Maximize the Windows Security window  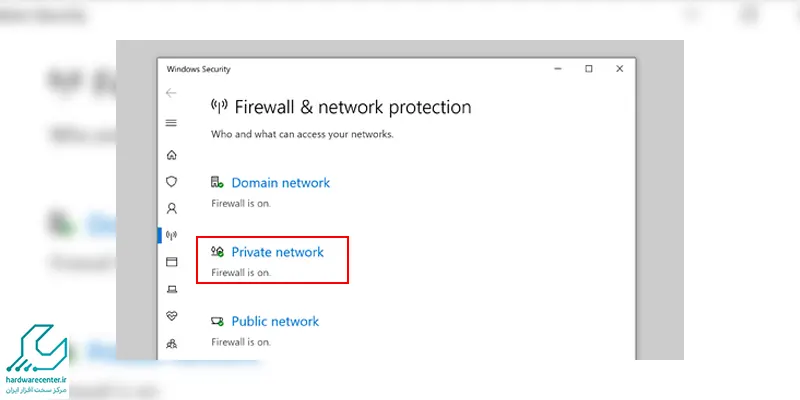pos(589,69)
